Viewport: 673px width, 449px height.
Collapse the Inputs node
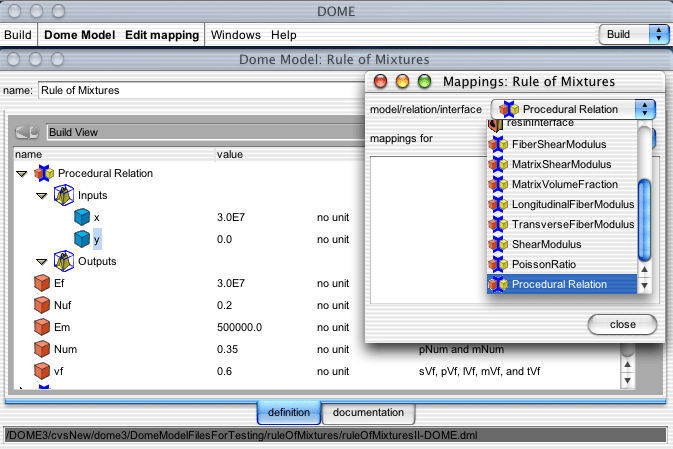[x=42, y=196]
